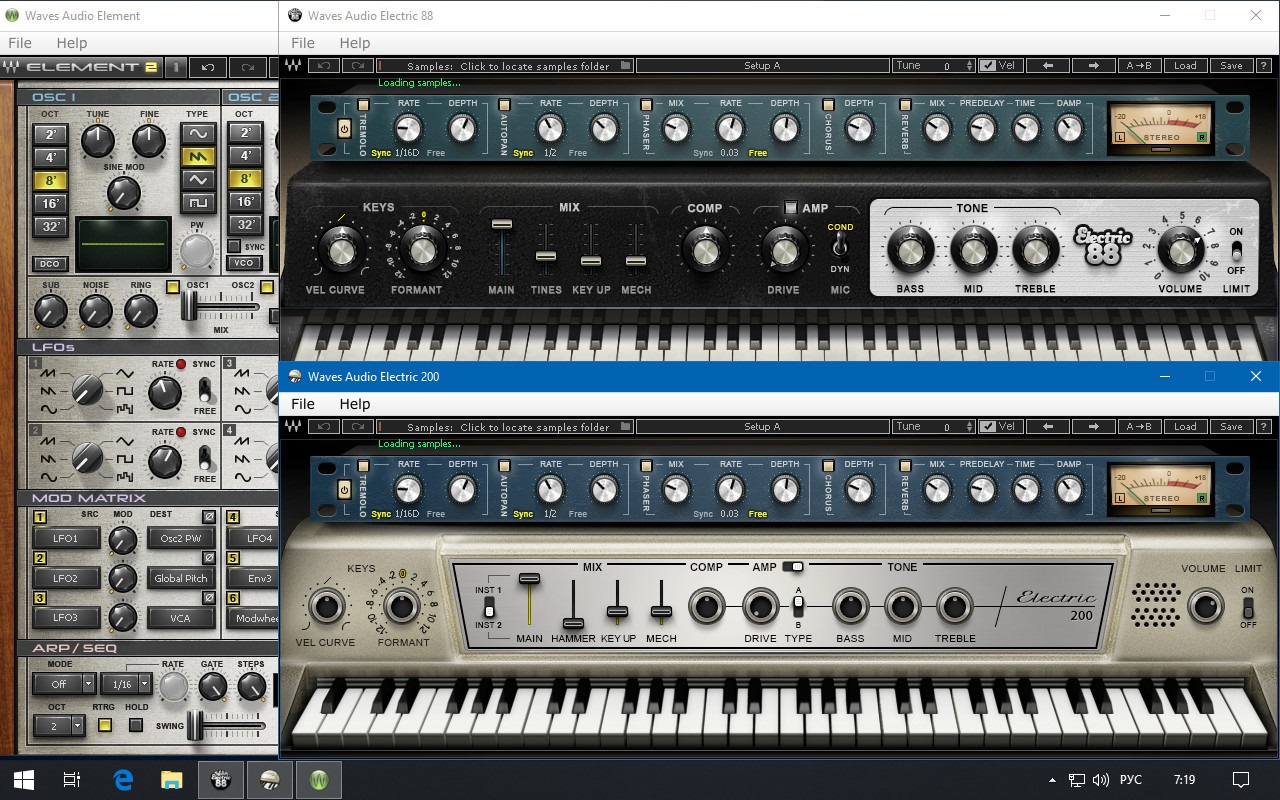
Task: Select the 16' octave button for OSC 1
Action: pos(50,203)
